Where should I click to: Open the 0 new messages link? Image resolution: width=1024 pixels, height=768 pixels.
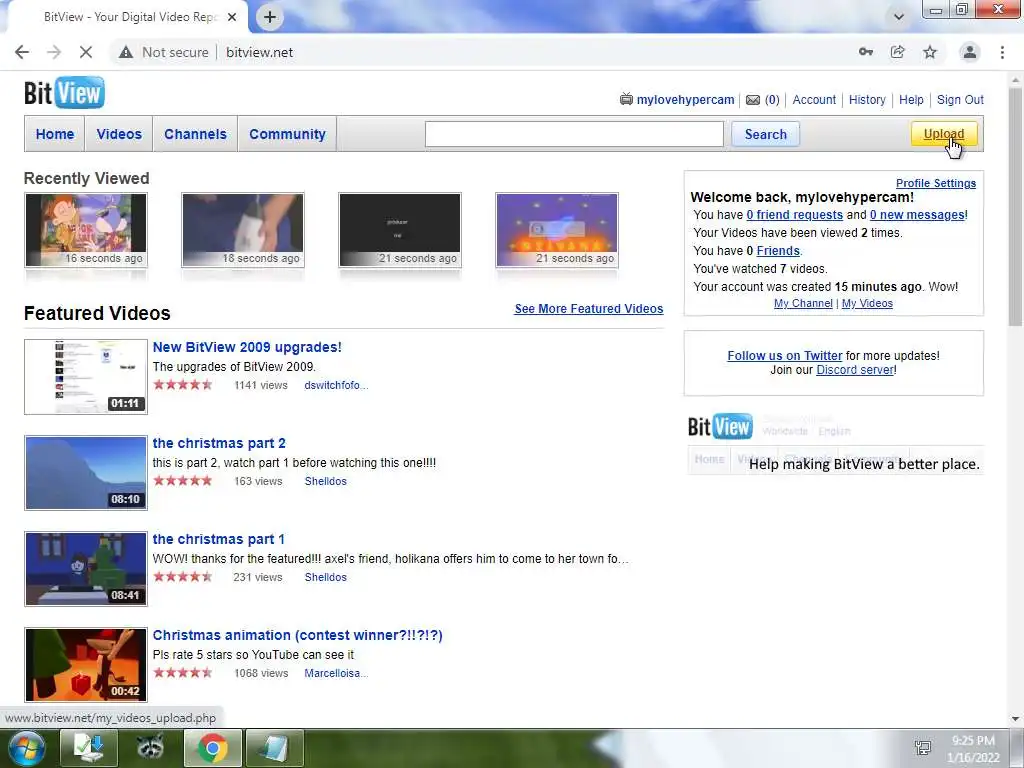point(917,215)
